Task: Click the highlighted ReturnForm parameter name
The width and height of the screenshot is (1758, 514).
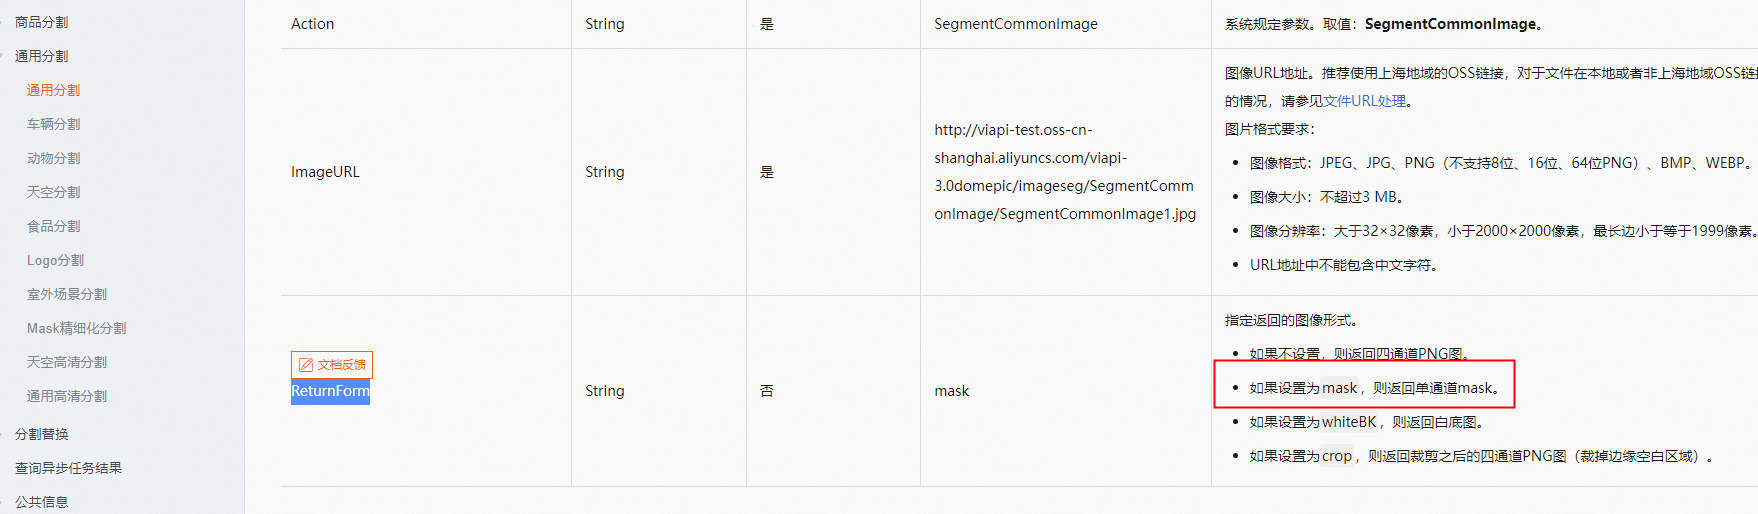Action: [330, 391]
